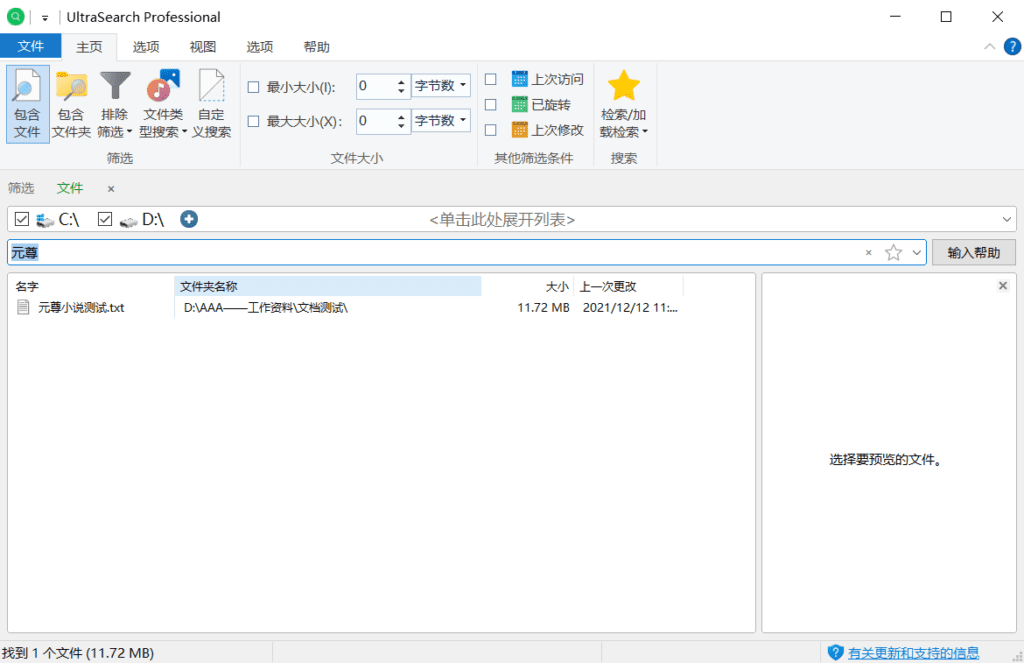Click the folder path D:\AAA——工作资料\文档测试\
The image size is (1024, 663).
coord(266,308)
